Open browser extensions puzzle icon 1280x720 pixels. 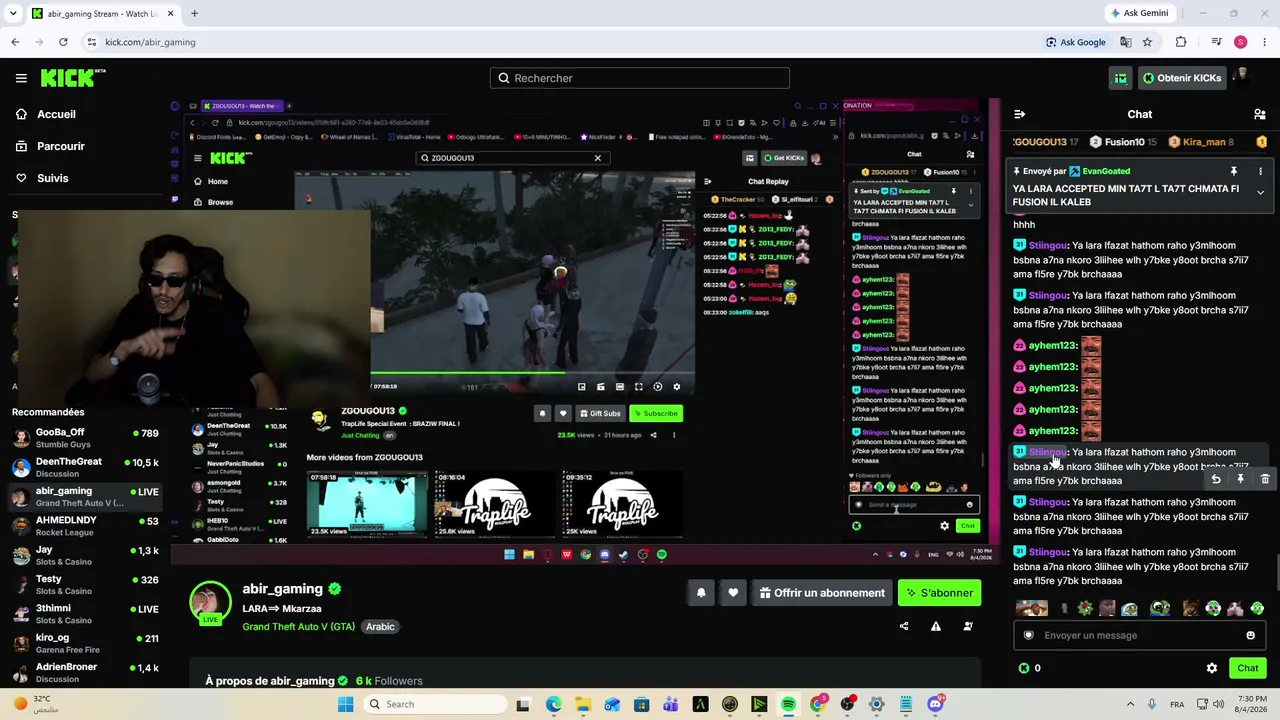pos(1181,42)
